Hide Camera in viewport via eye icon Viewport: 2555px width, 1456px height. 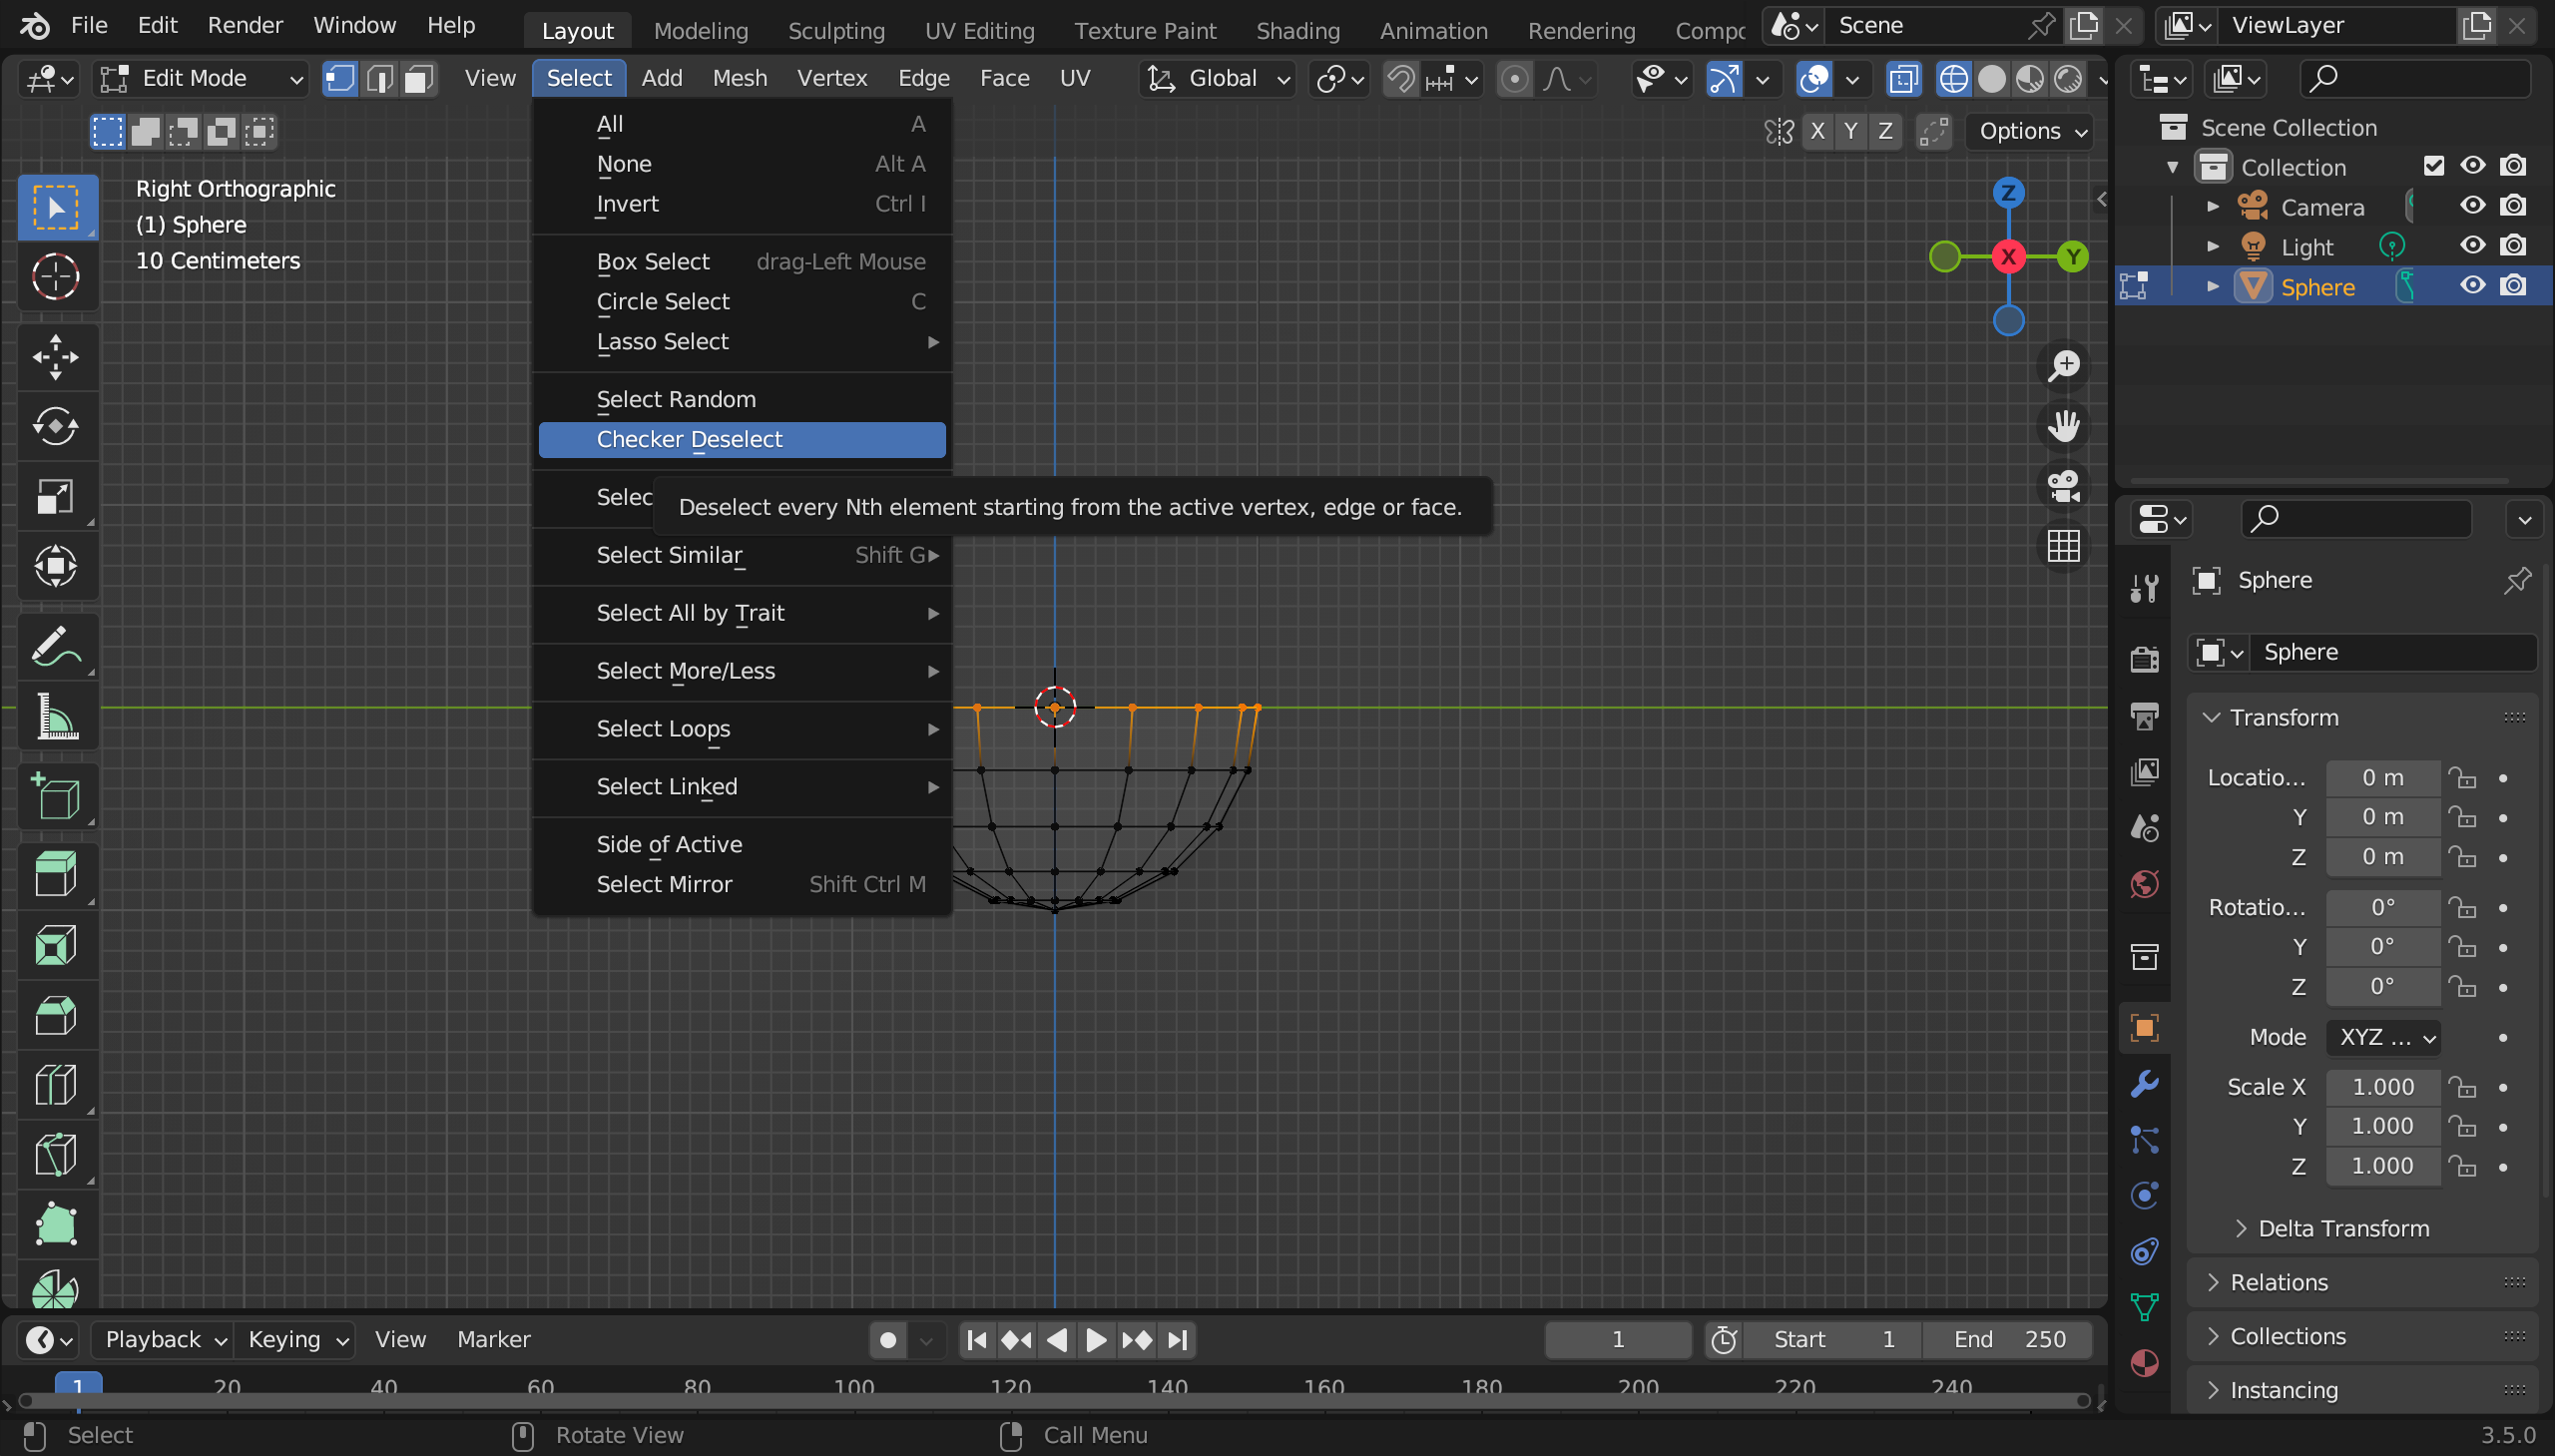pos(2472,206)
